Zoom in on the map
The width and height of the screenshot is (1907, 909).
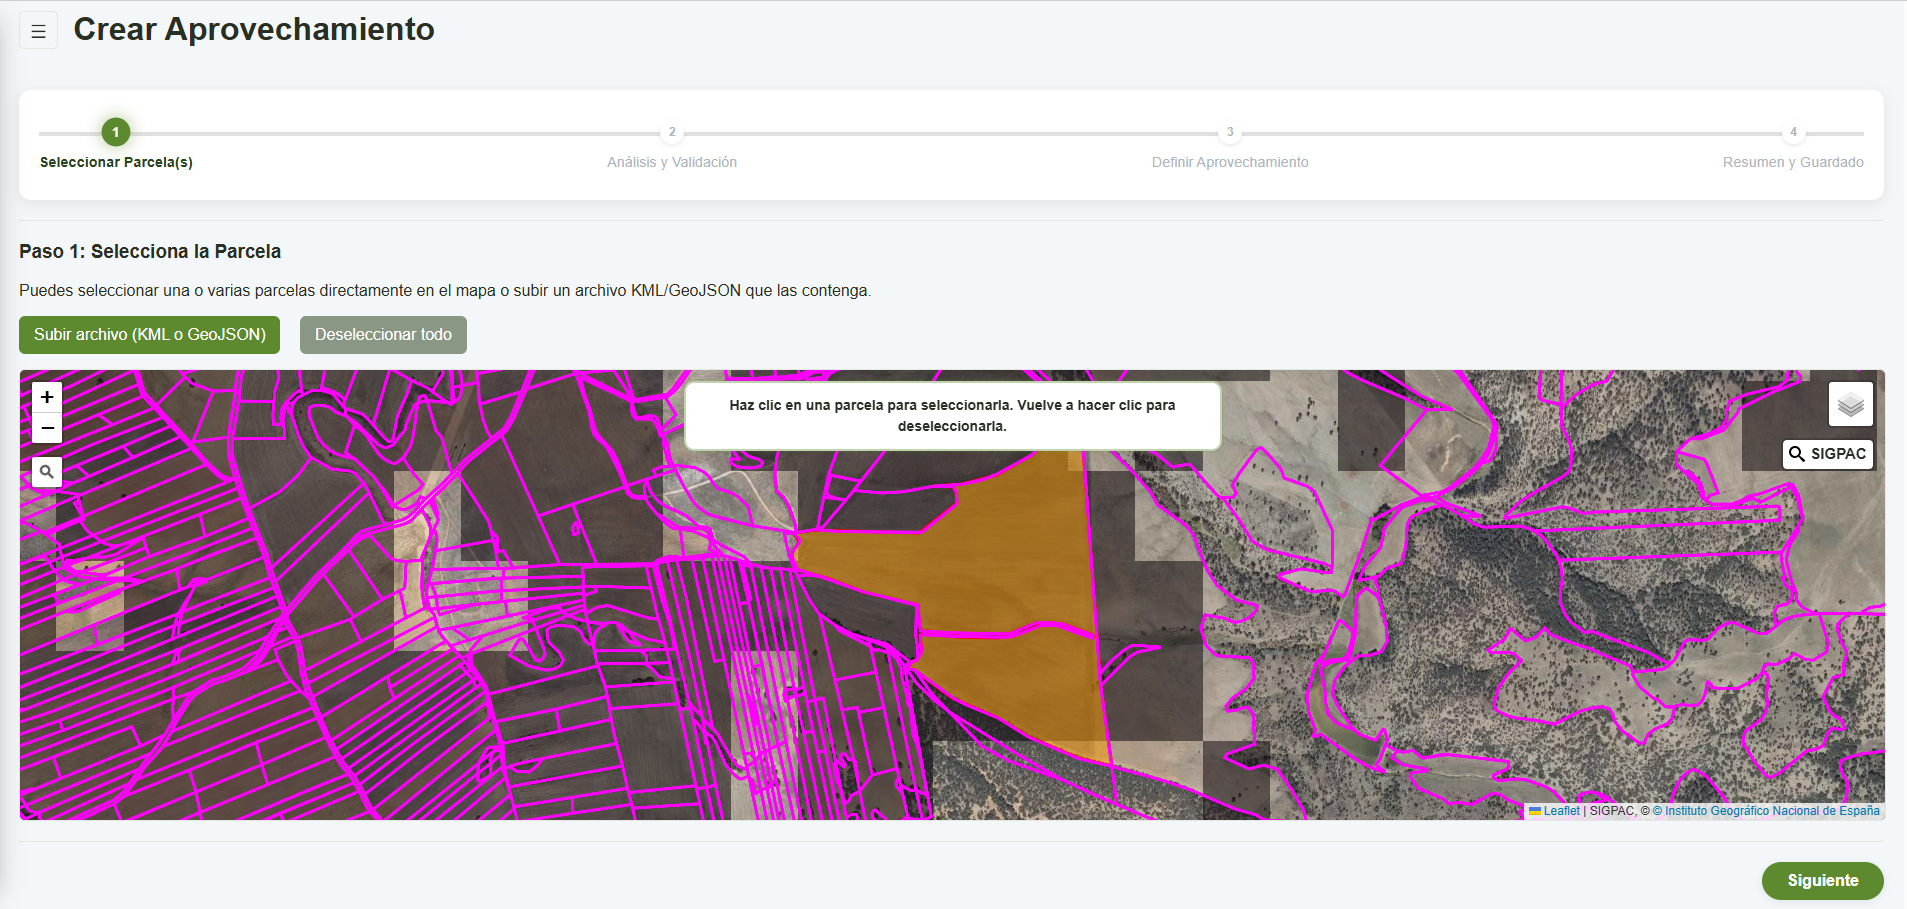coord(47,397)
